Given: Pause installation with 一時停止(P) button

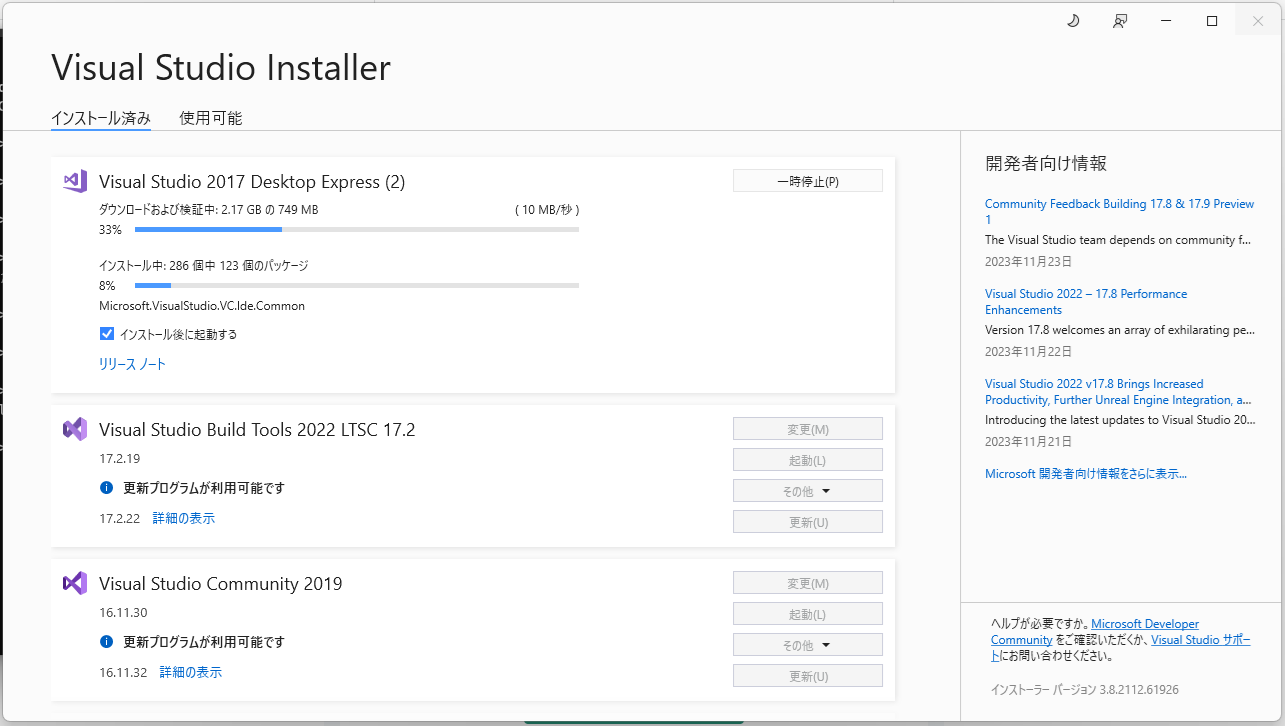Looking at the screenshot, I should point(808,181).
